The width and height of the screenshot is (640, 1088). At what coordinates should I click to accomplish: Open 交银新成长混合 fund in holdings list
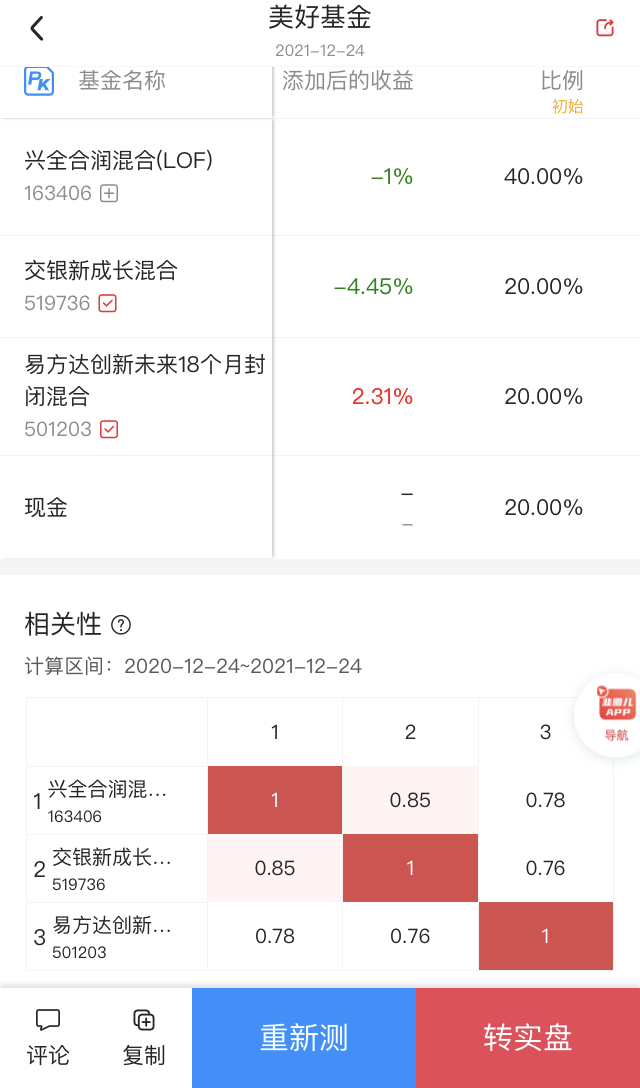pyautogui.click(x=101, y=270)
